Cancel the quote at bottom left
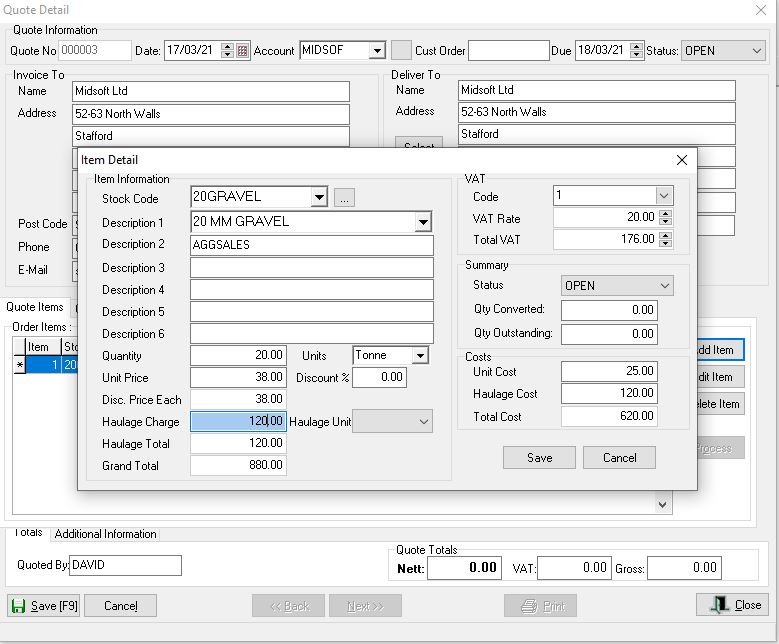 coord(120,606)
